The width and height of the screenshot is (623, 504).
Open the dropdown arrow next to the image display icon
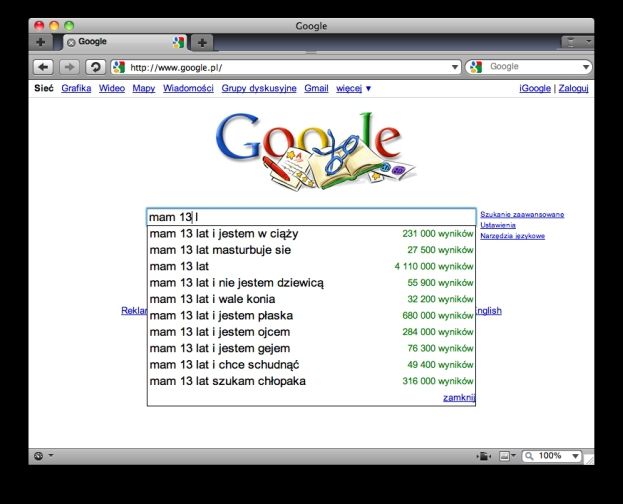tap(514, 456)
